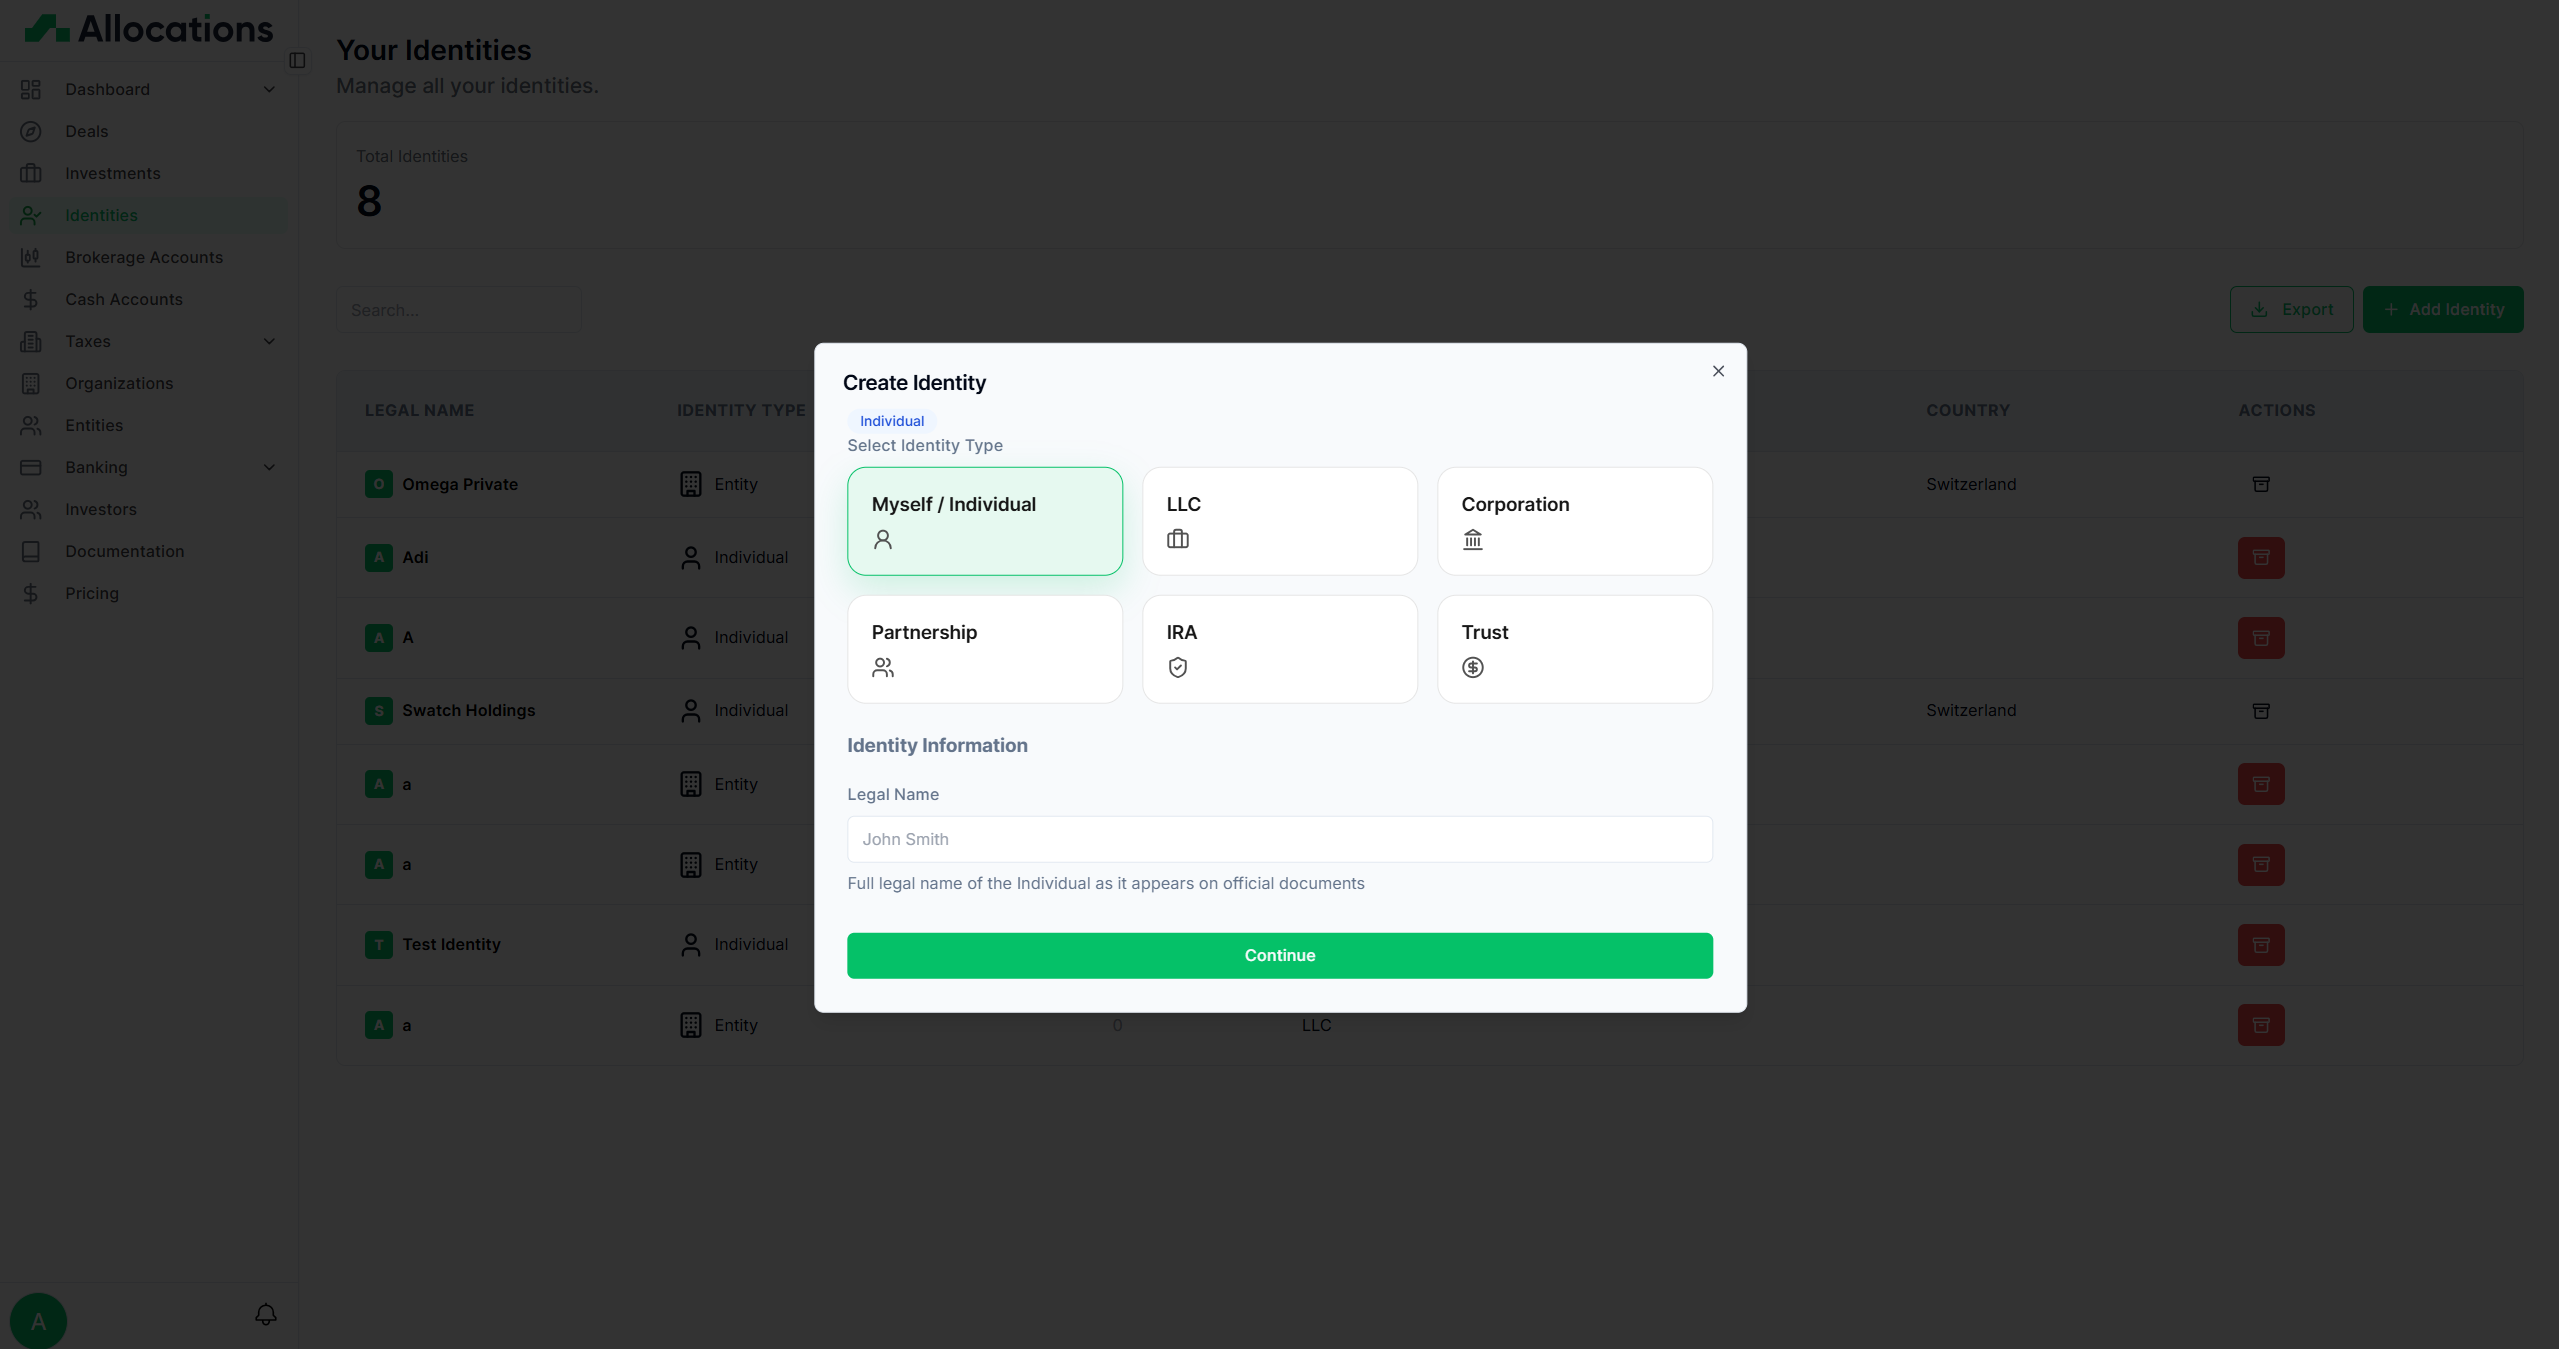2559x1349 pixels.
Task: Click archive icon in Swatch Holdings row
Action: 2260,711
